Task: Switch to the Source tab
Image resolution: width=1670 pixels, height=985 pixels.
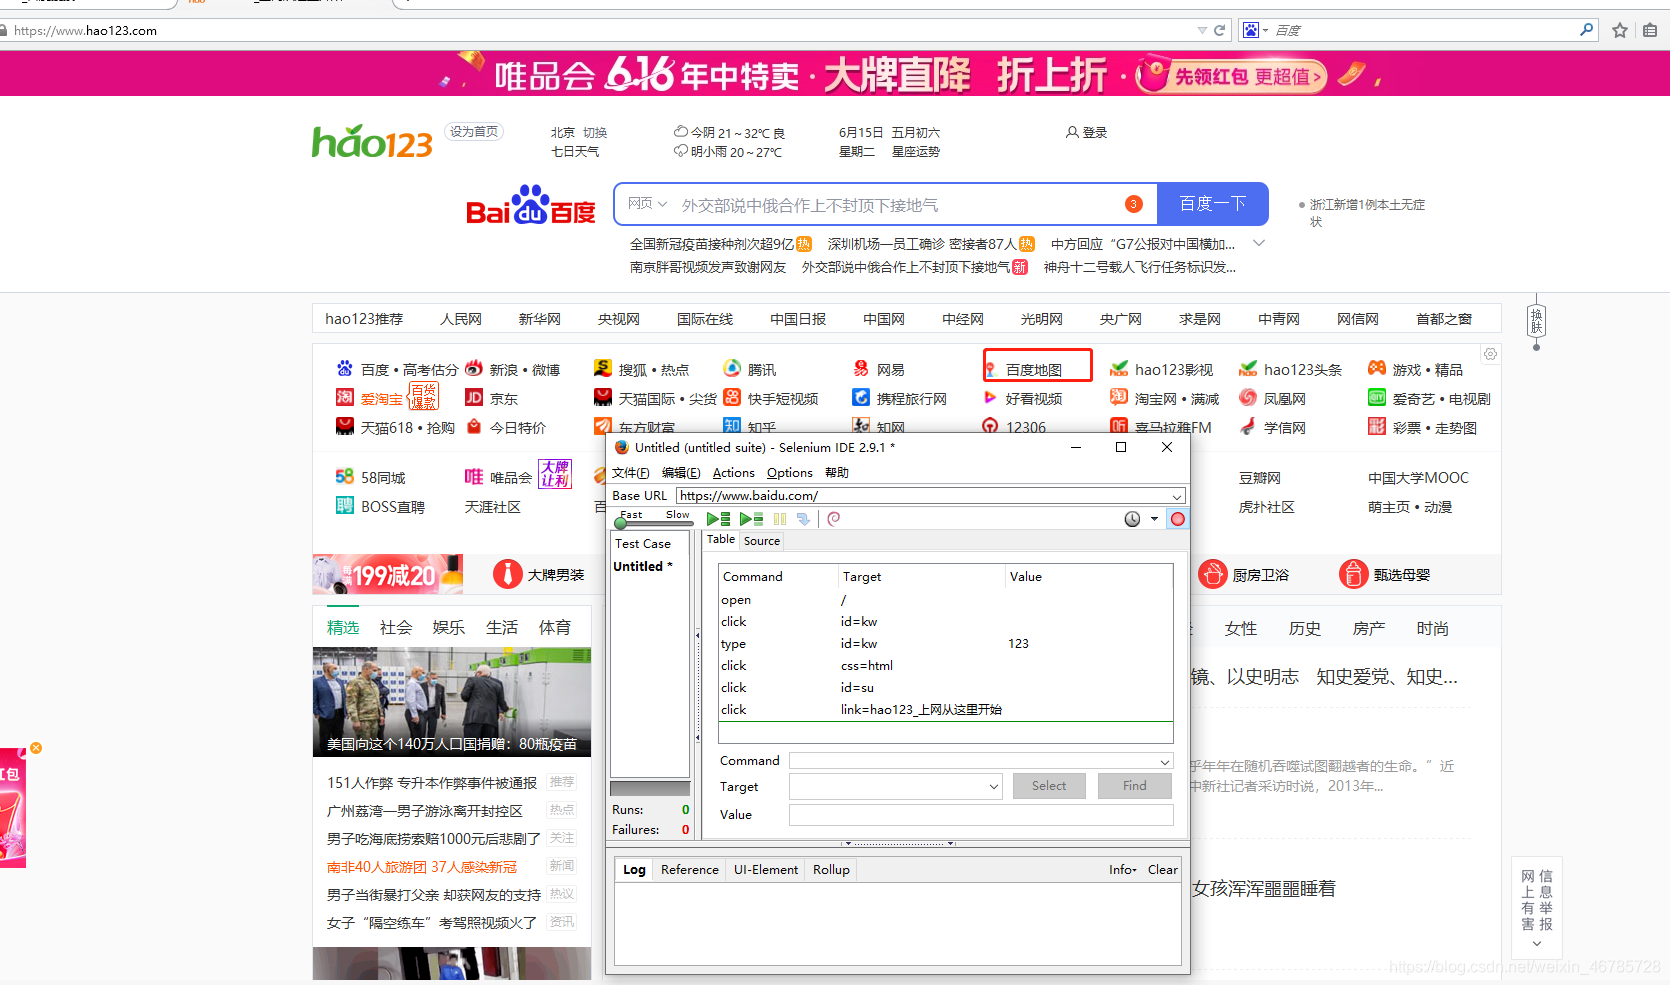Action: (762, 541)
